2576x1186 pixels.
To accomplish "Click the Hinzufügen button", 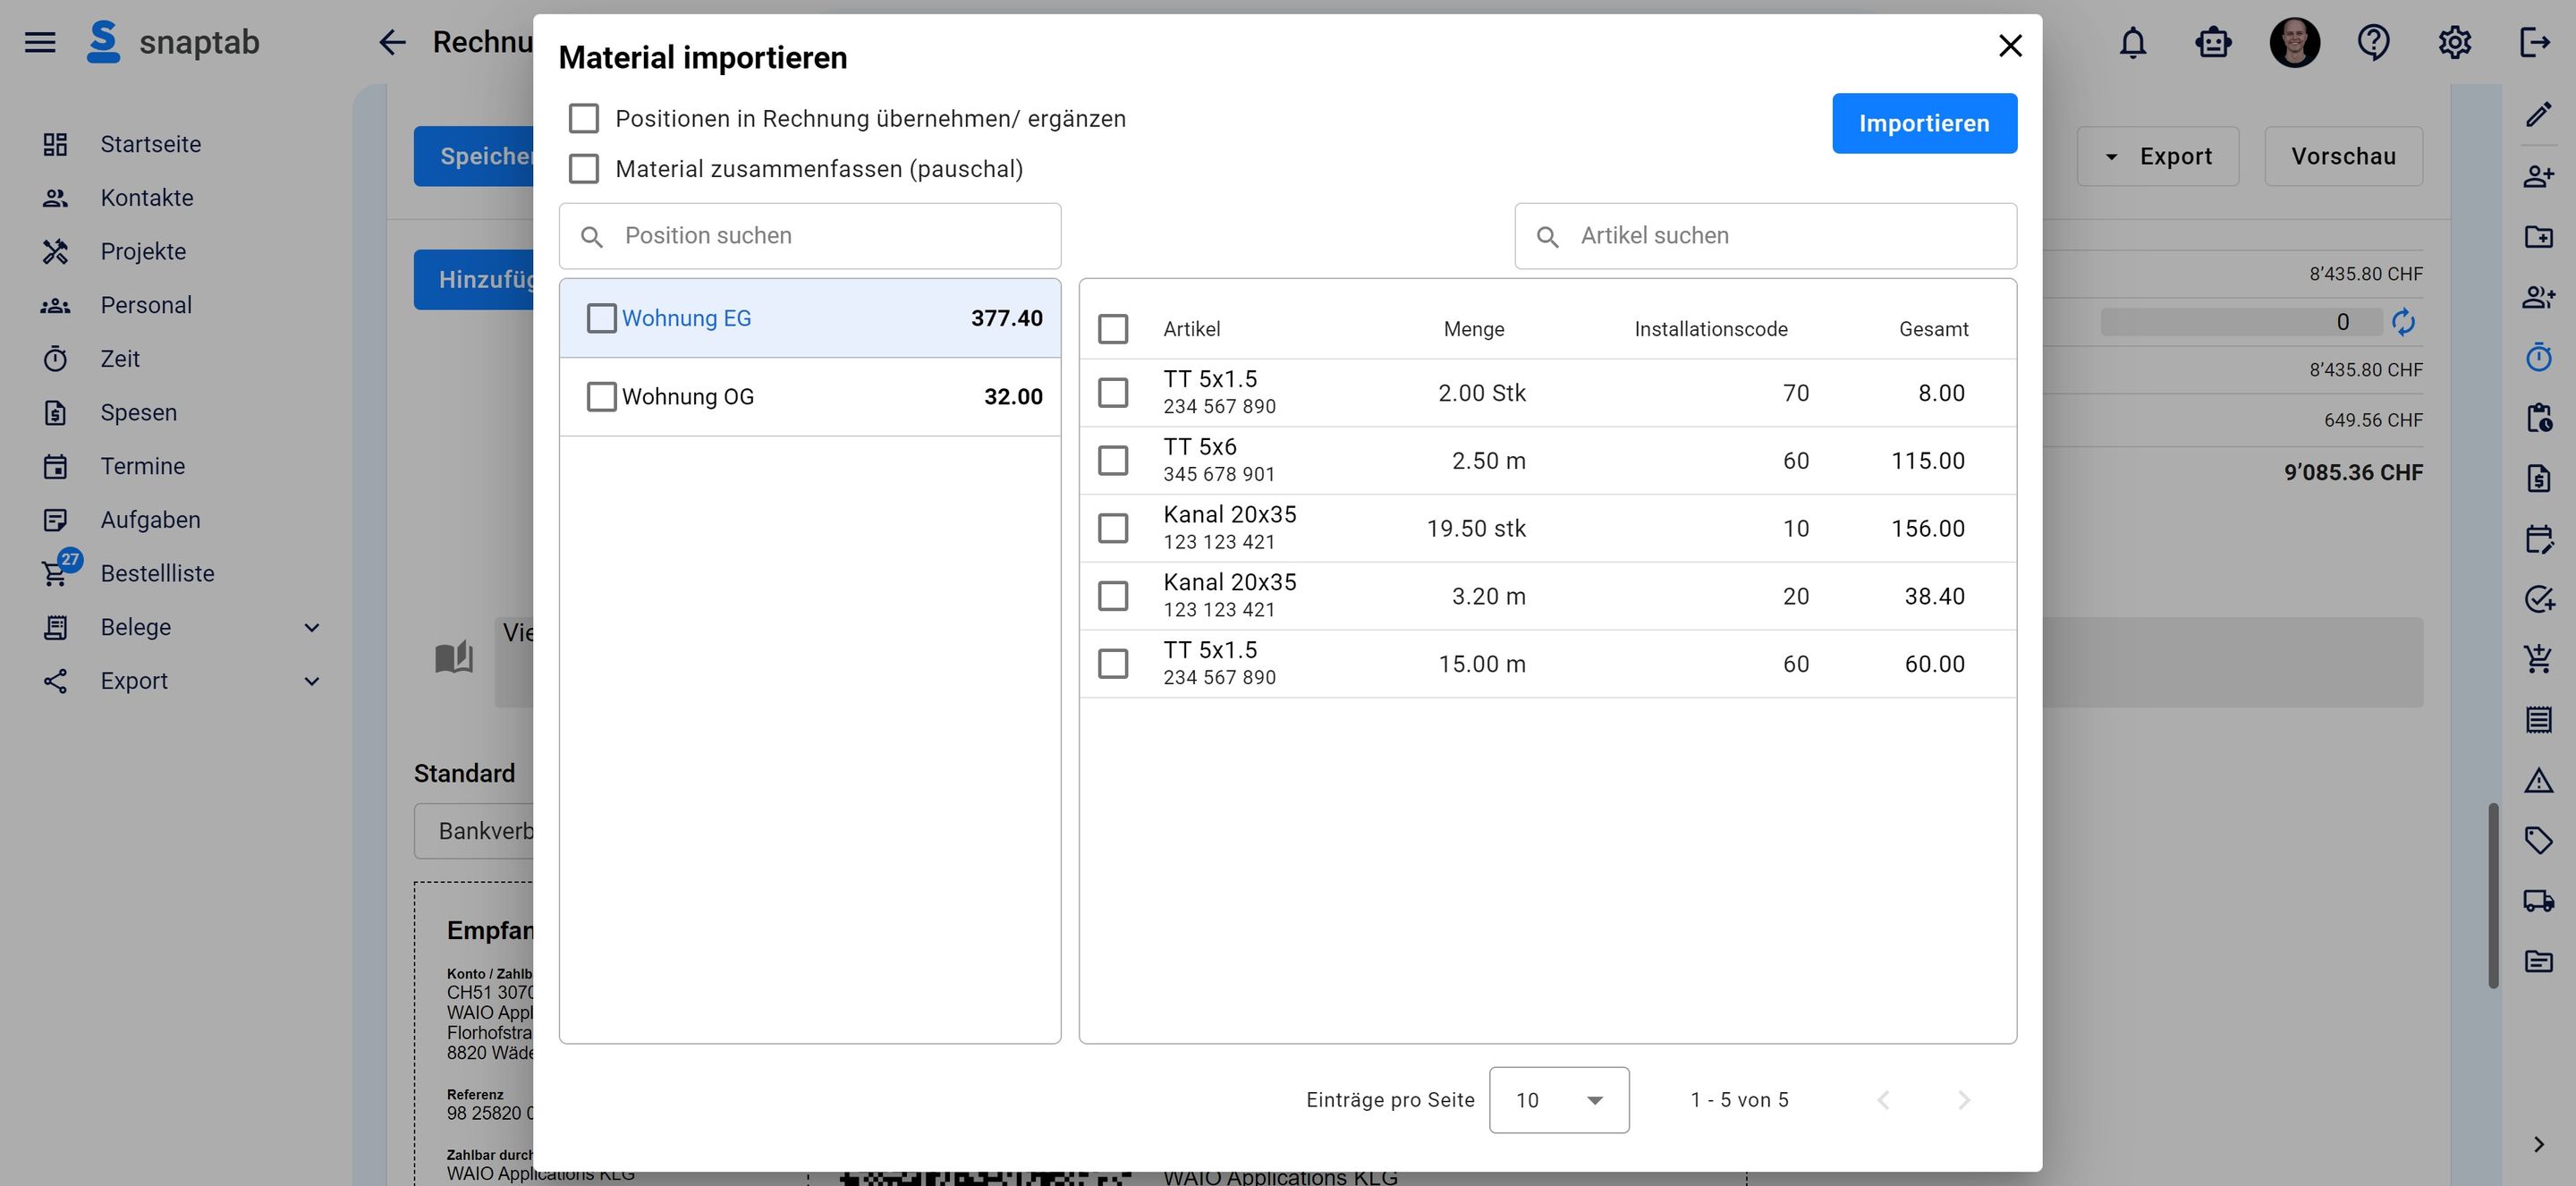I will (x=474, y=279).
